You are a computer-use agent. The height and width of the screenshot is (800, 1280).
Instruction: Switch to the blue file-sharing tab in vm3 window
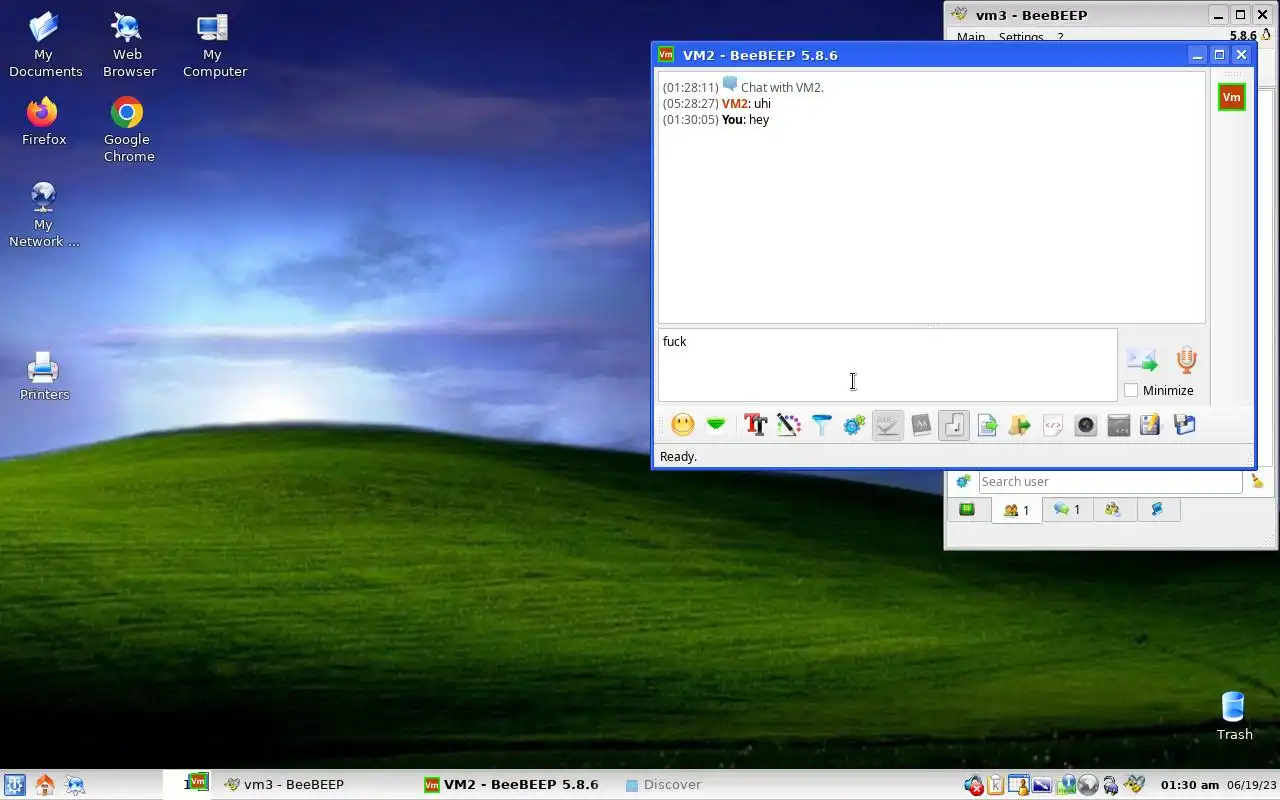[x=1158, y=510]
